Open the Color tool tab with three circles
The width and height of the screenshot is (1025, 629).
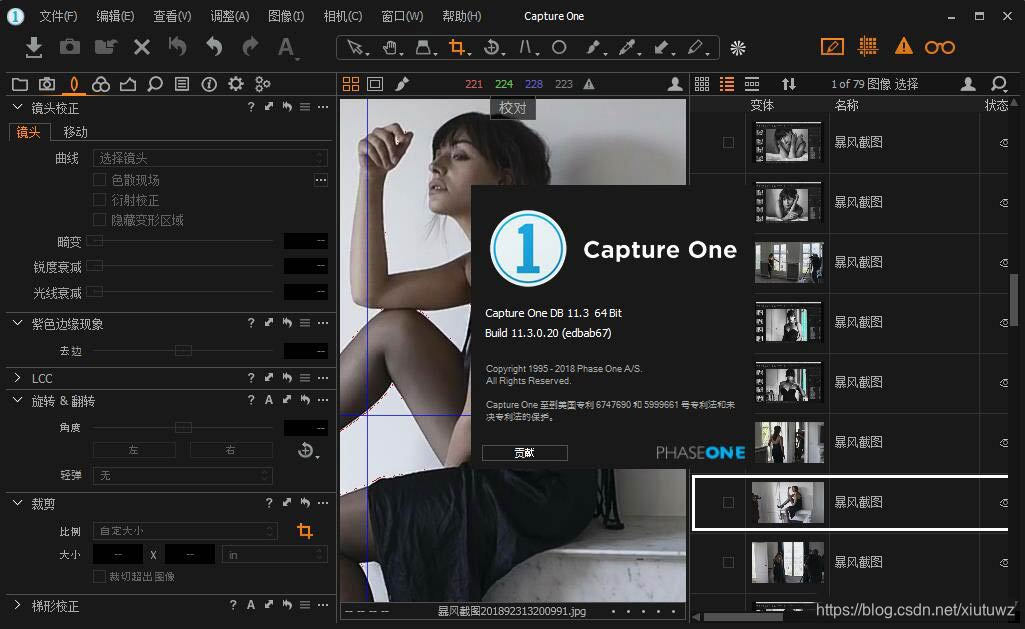click(x=101, y=84)
